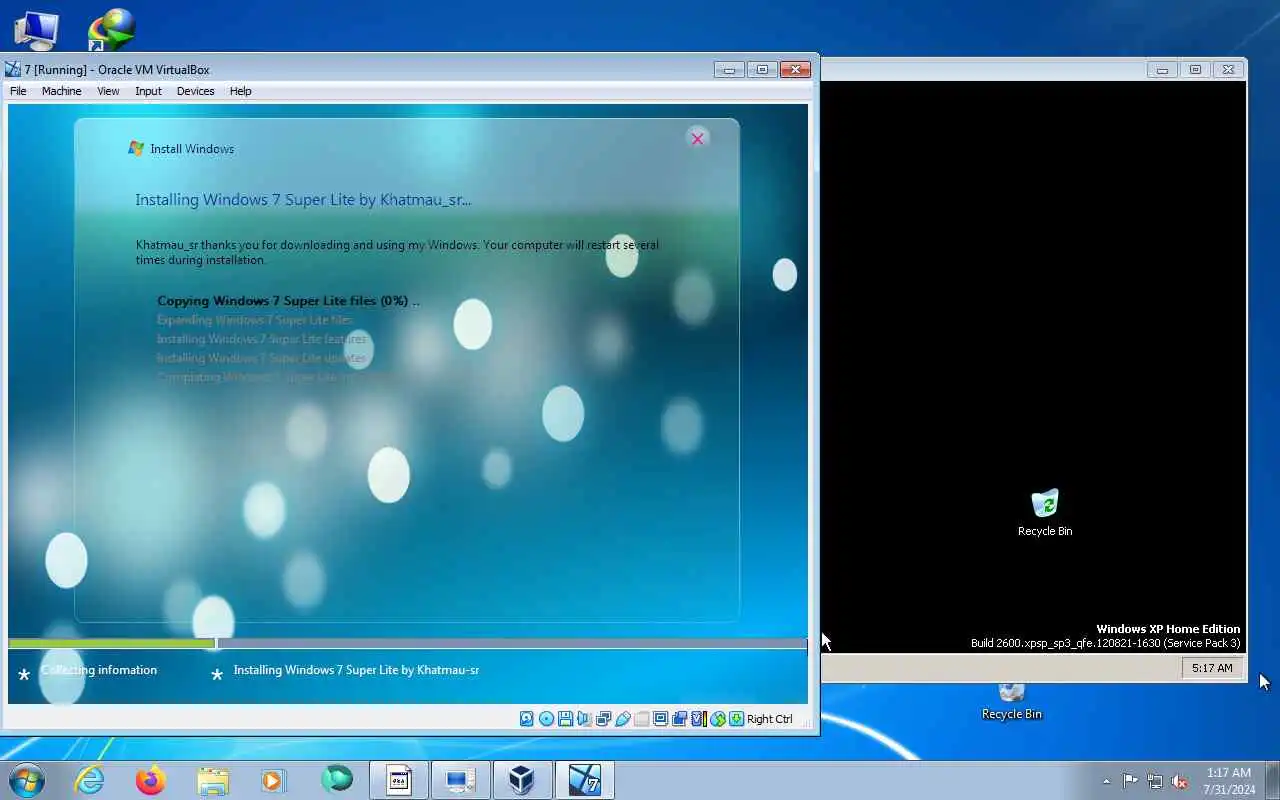Click the keyboard capture arrow indicator next to Right Ctrl

pos(736,718)
